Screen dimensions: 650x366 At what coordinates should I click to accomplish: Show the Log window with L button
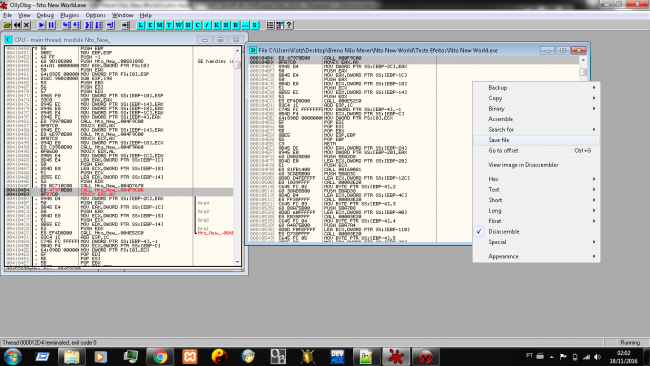click(x=141, y=25)
